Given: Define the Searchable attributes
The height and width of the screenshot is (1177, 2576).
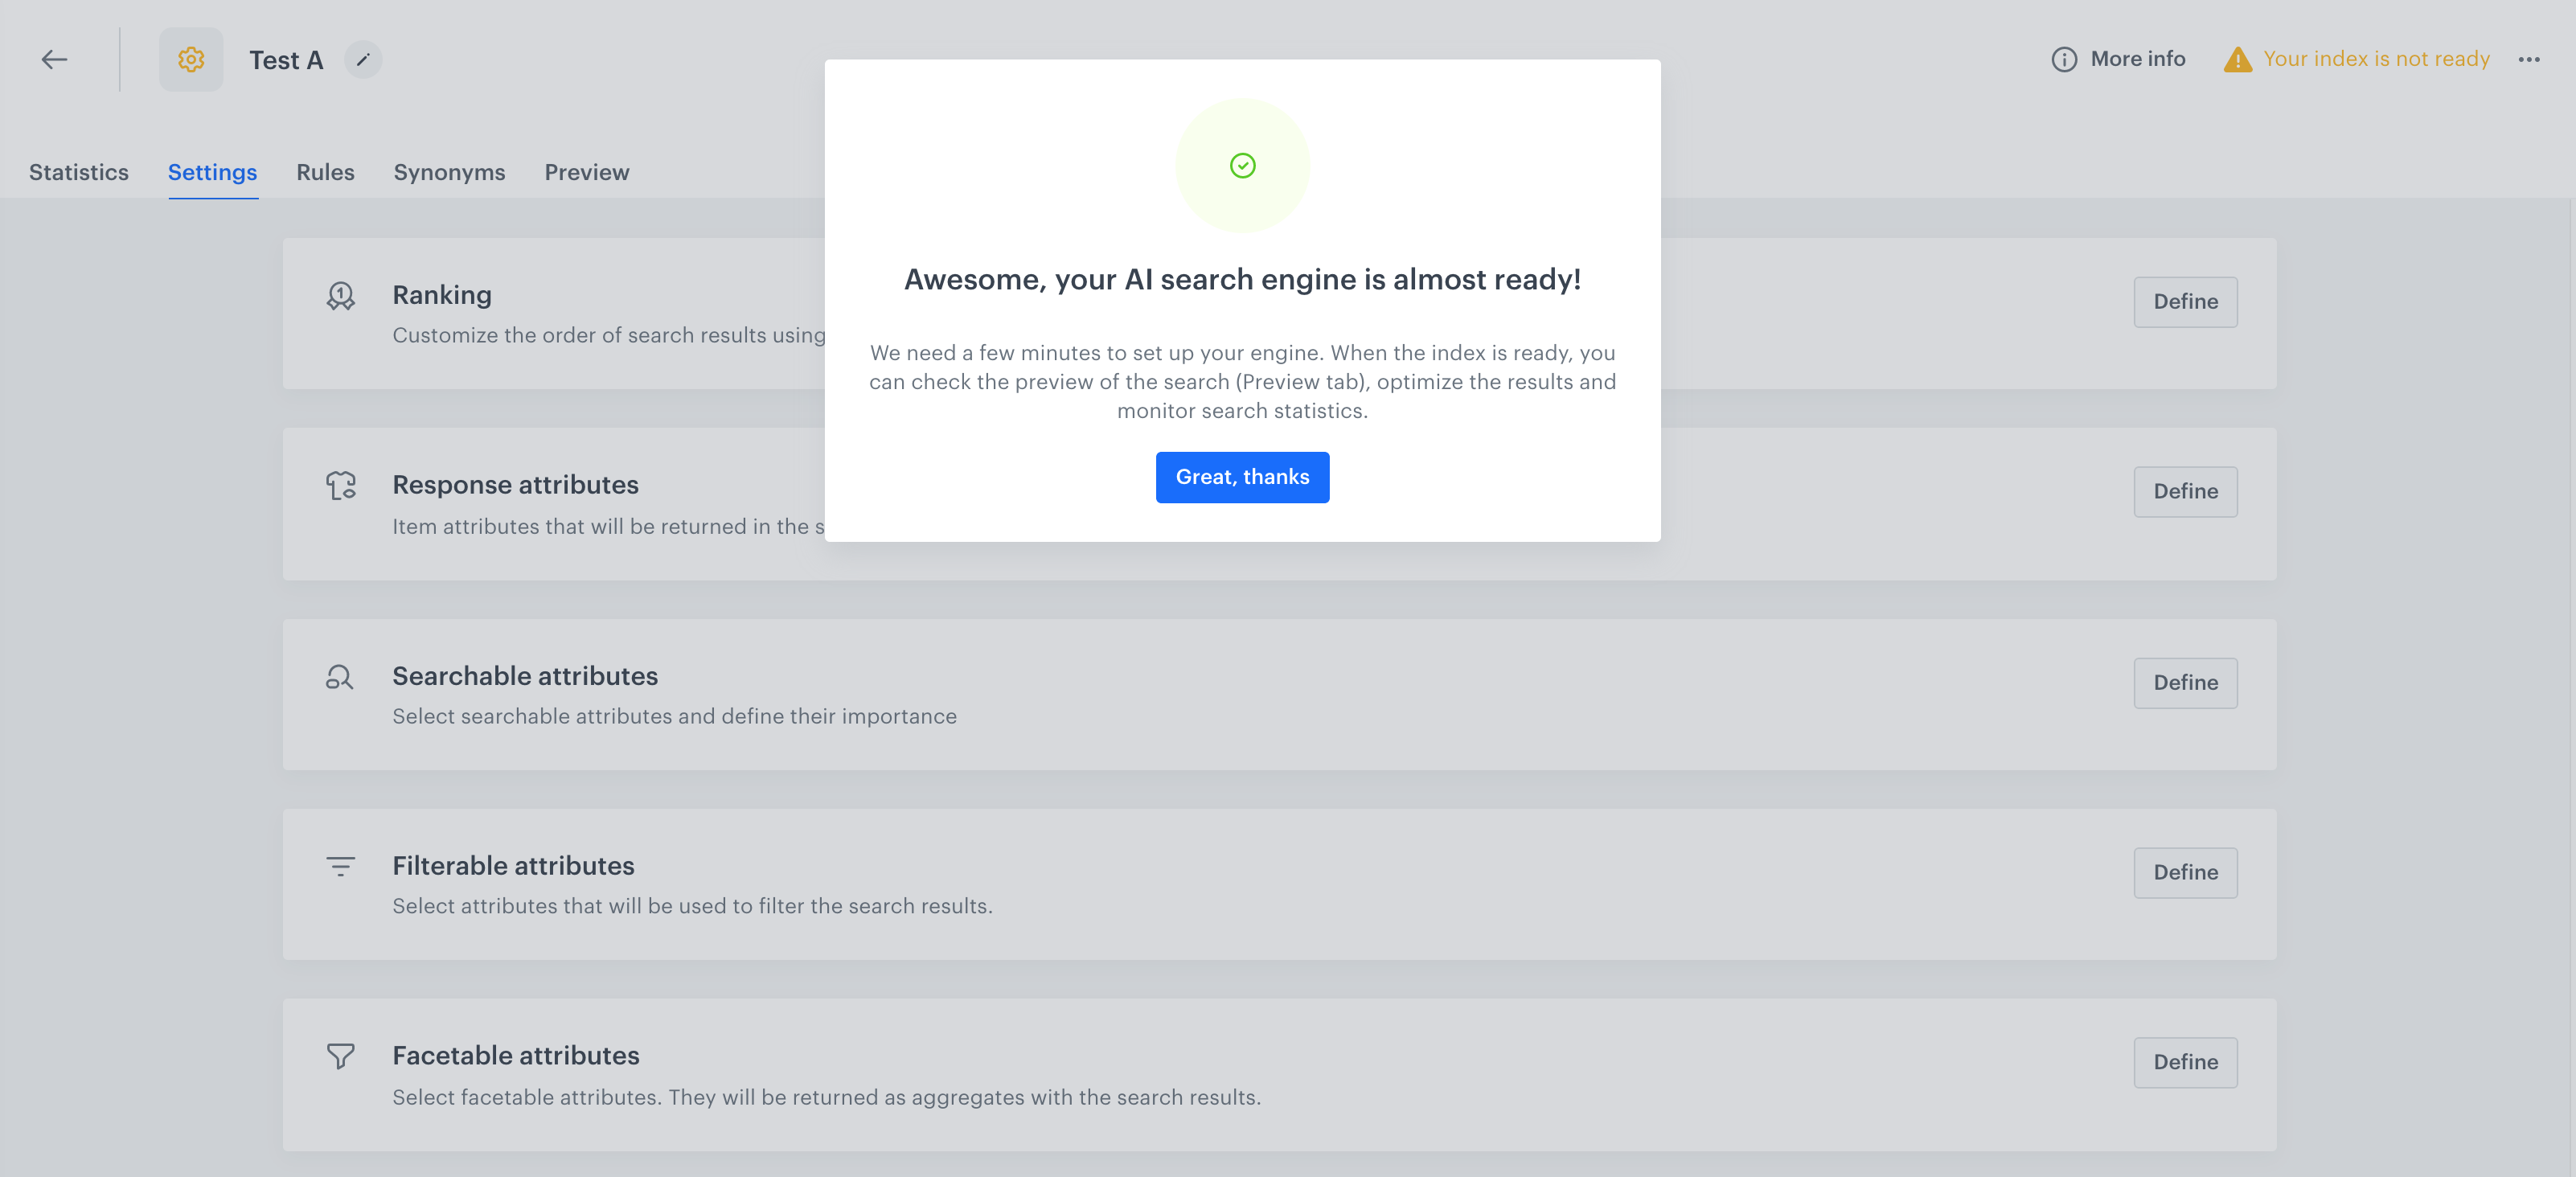Looking at the screenshot, I should (x=2185, y=683).
